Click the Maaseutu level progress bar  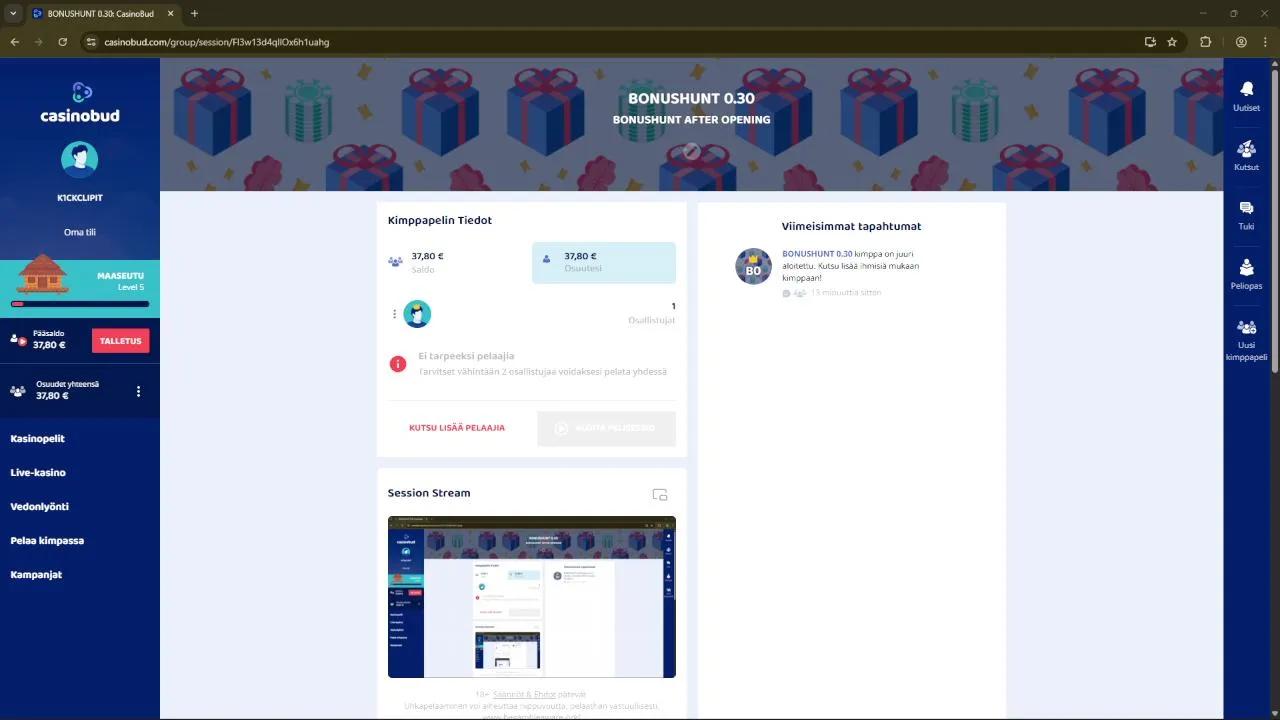tap(80, 303)
